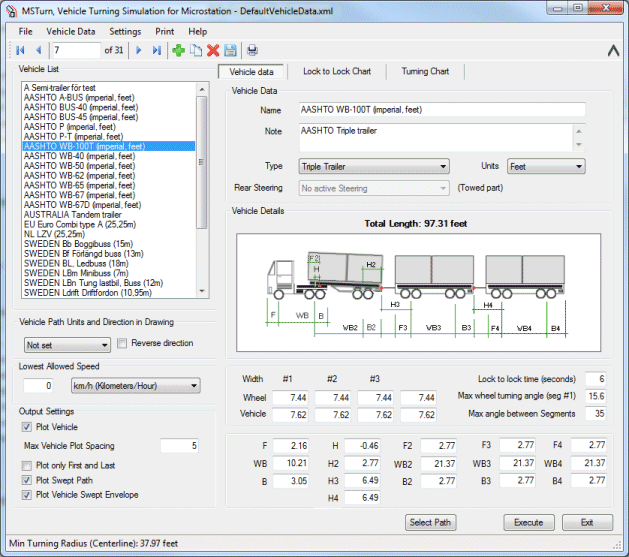Go to first vehicle record
The image size is (629, 557).
[x=20, y=50]
